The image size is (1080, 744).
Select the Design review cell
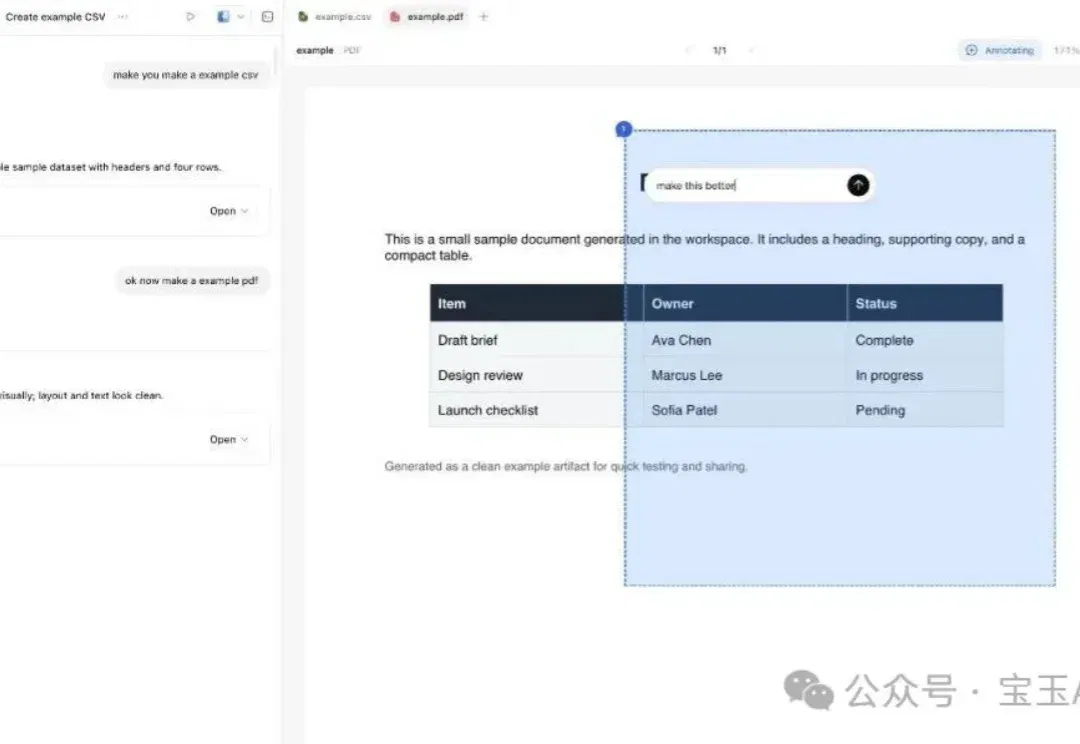[x=536, y=375]
